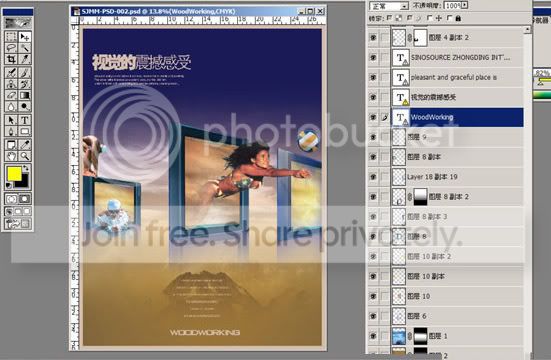The image size is (551, 360).
Task: Open the 正常 blend mode dropdown
Action: click(x=389, y=6)
